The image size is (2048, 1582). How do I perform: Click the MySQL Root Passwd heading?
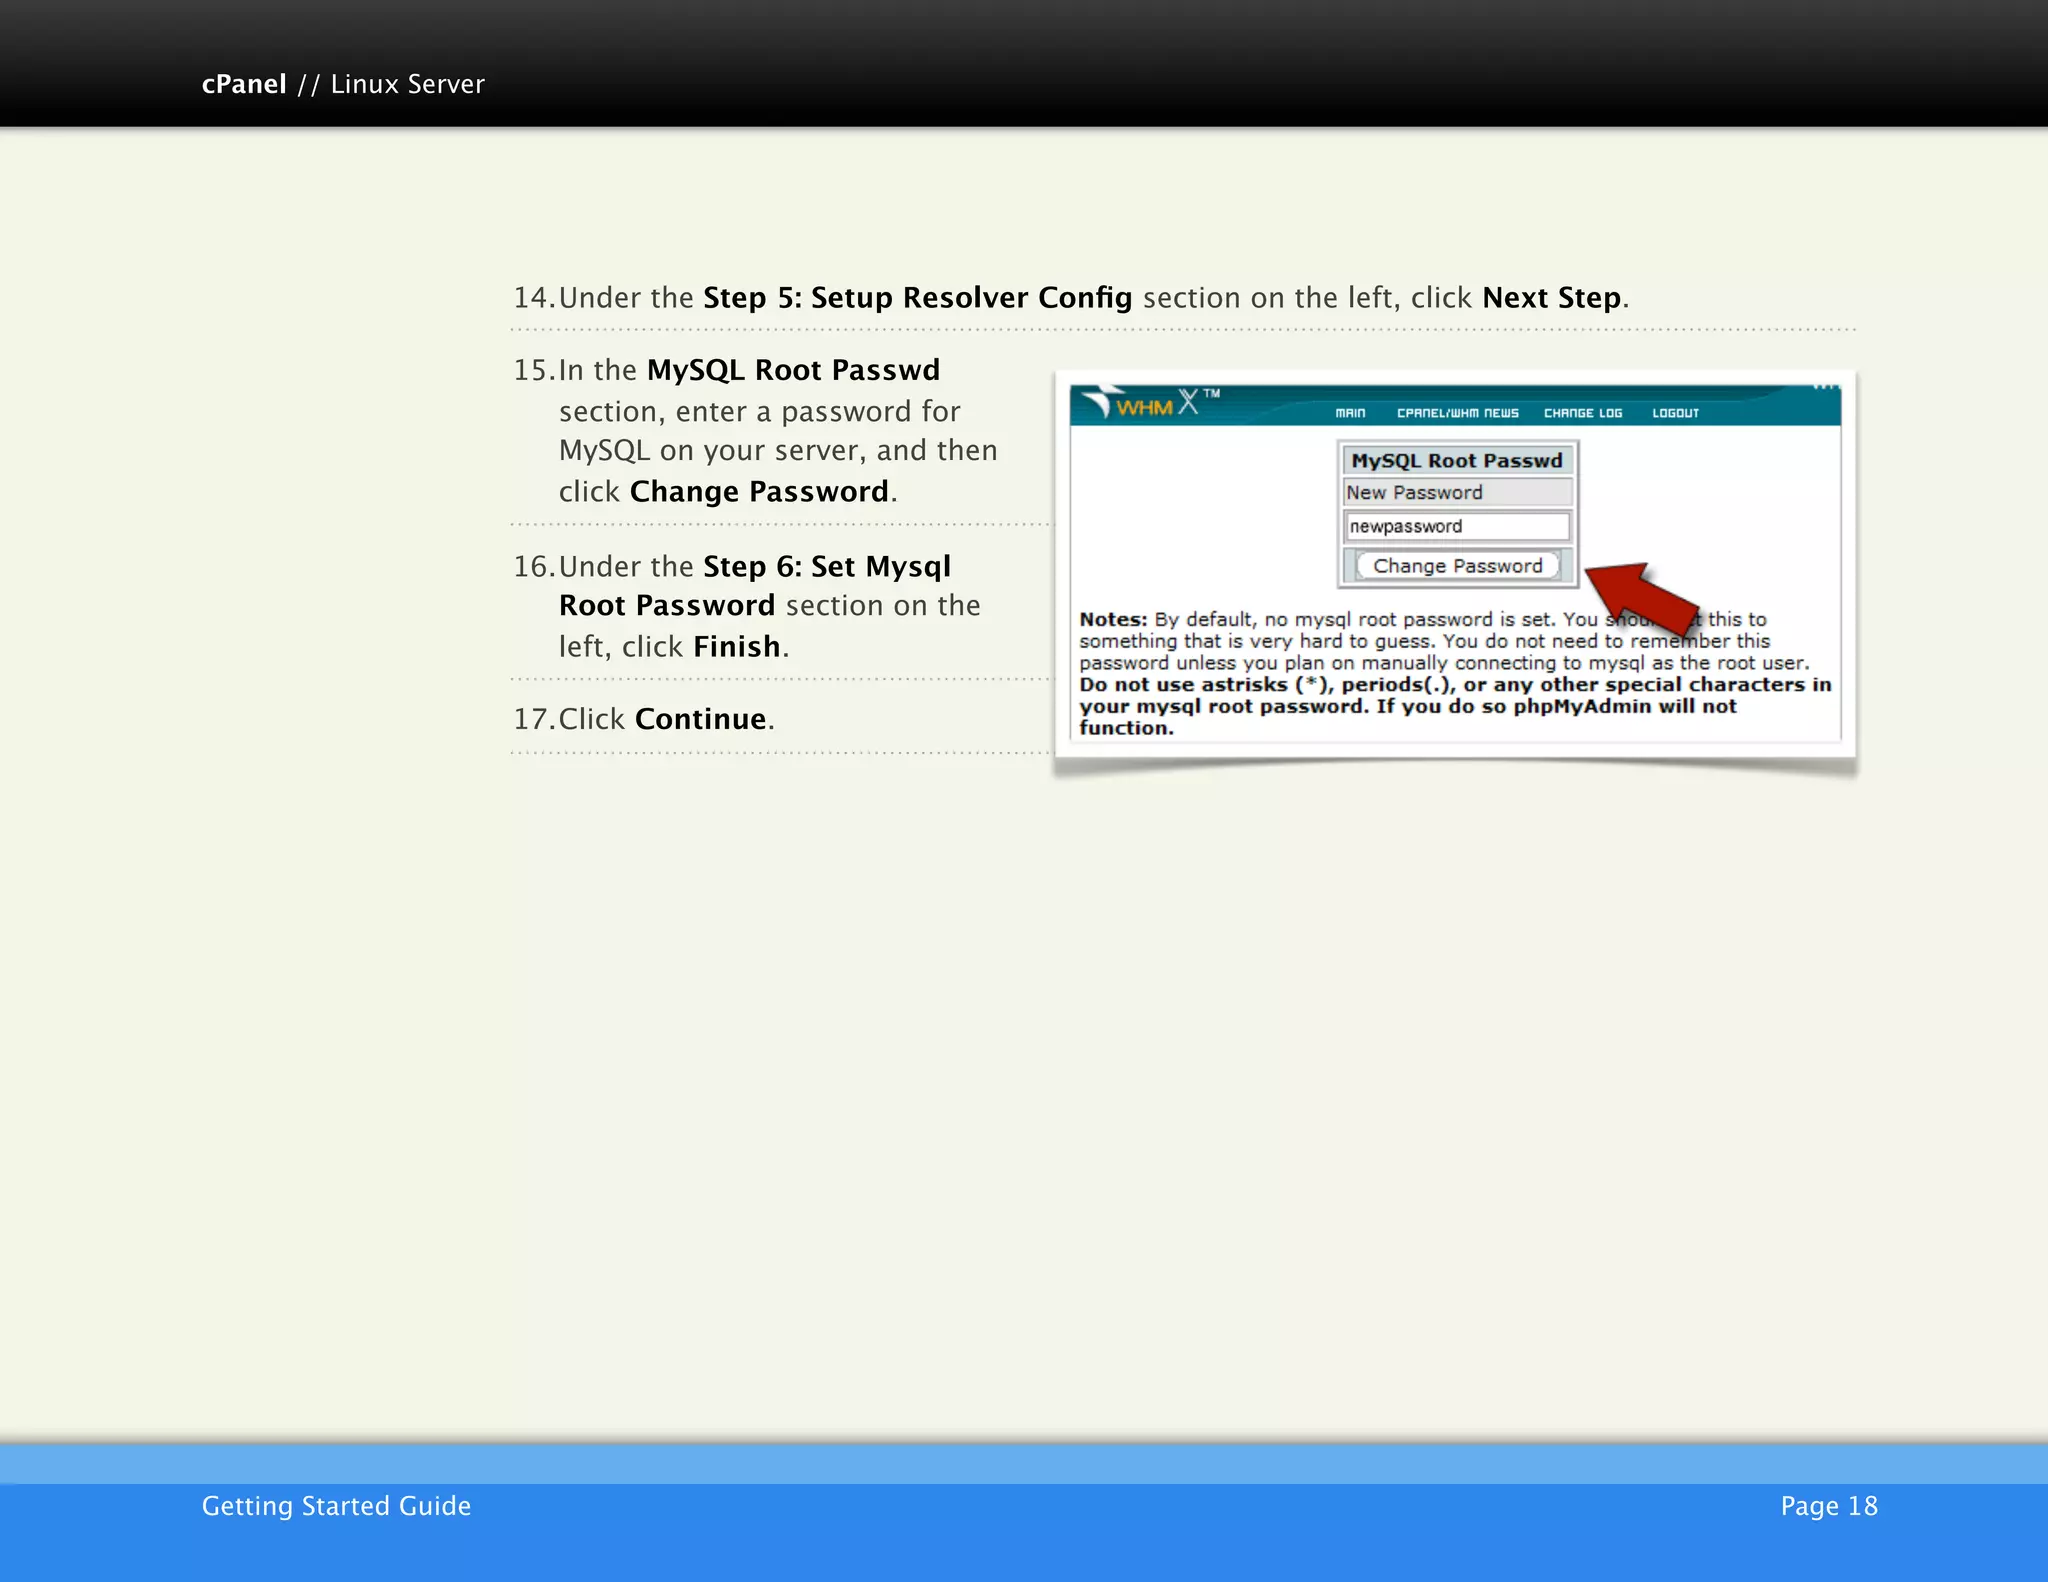point(1457,461)
